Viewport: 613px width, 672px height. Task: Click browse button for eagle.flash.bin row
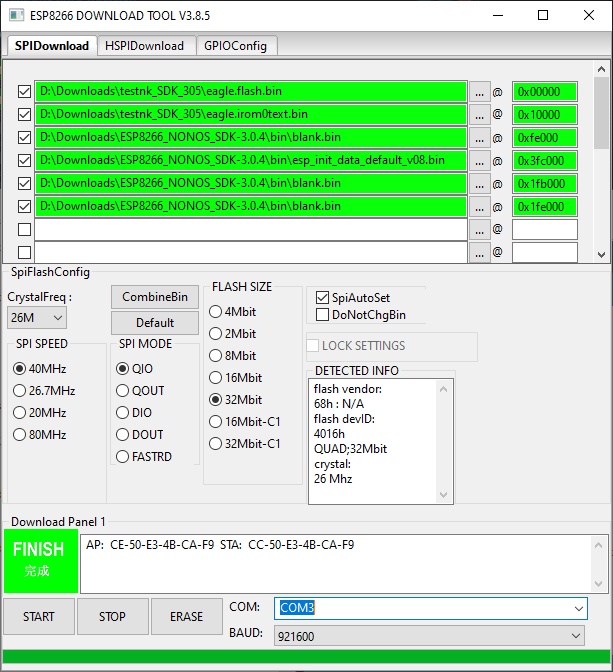479,92
